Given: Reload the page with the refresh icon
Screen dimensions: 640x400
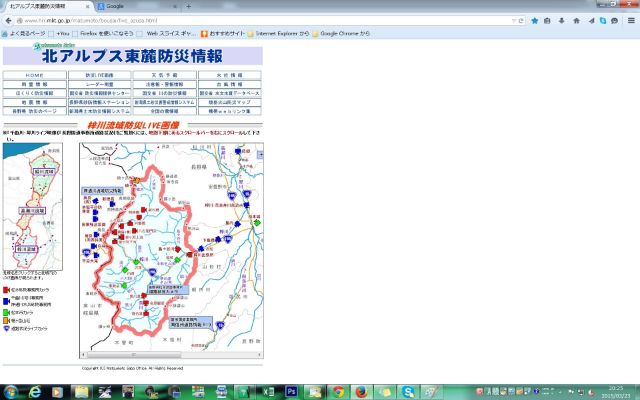Looking at the screenshot, I should 521,20.
